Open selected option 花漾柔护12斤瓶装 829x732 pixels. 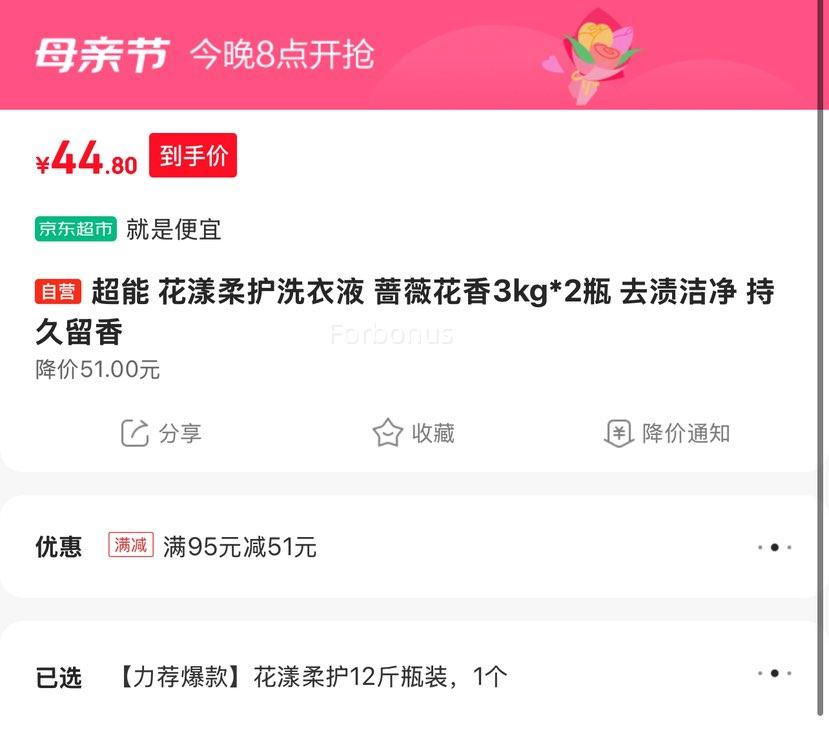(314, 677)
